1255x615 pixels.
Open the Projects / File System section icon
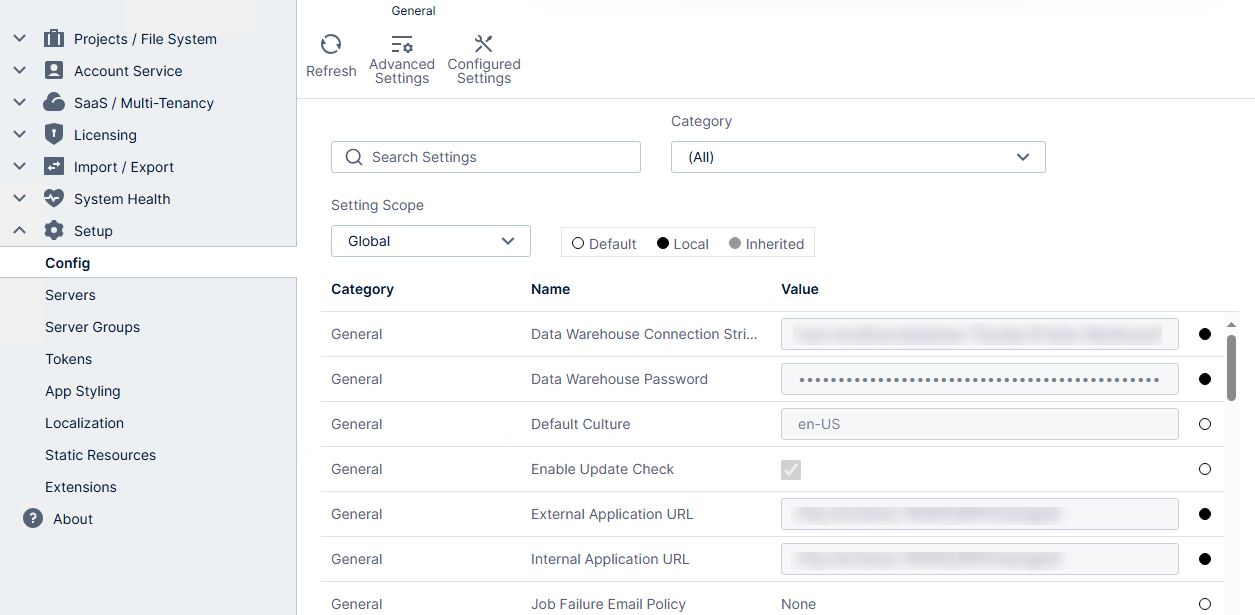pyautogui.click(x=54, y=38)
